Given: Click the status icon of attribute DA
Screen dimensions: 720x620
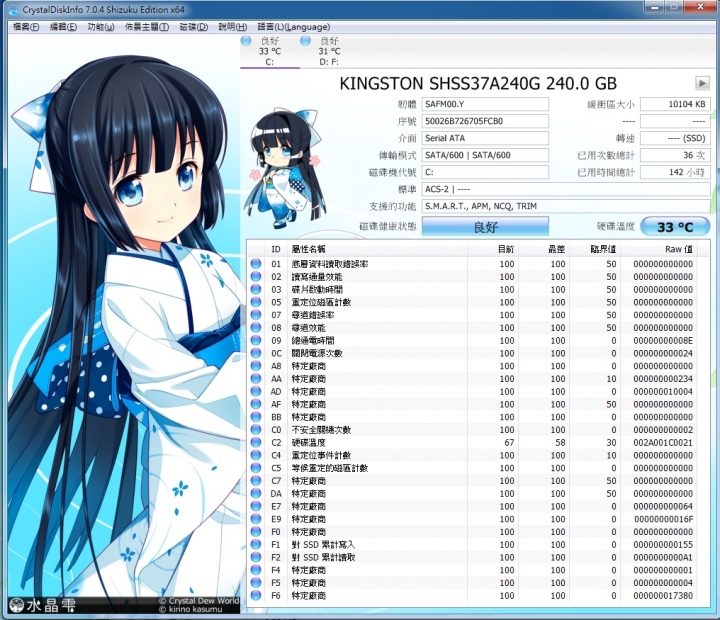Looking at the screenshot, I should 256,494.
